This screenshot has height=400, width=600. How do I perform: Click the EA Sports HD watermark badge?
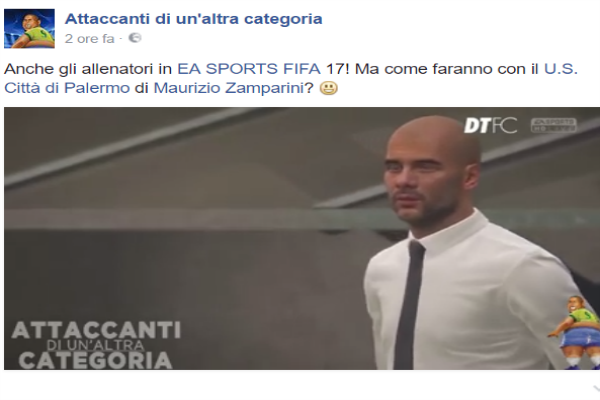click(553, 125)
